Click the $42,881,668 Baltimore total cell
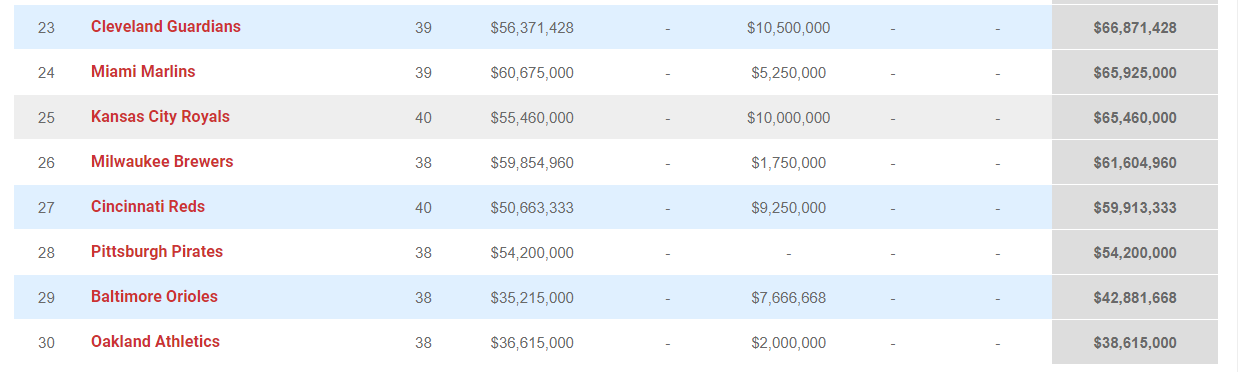Image resolution: width=1238 pixels, height=372 pixels. (x=1135, y=297)
